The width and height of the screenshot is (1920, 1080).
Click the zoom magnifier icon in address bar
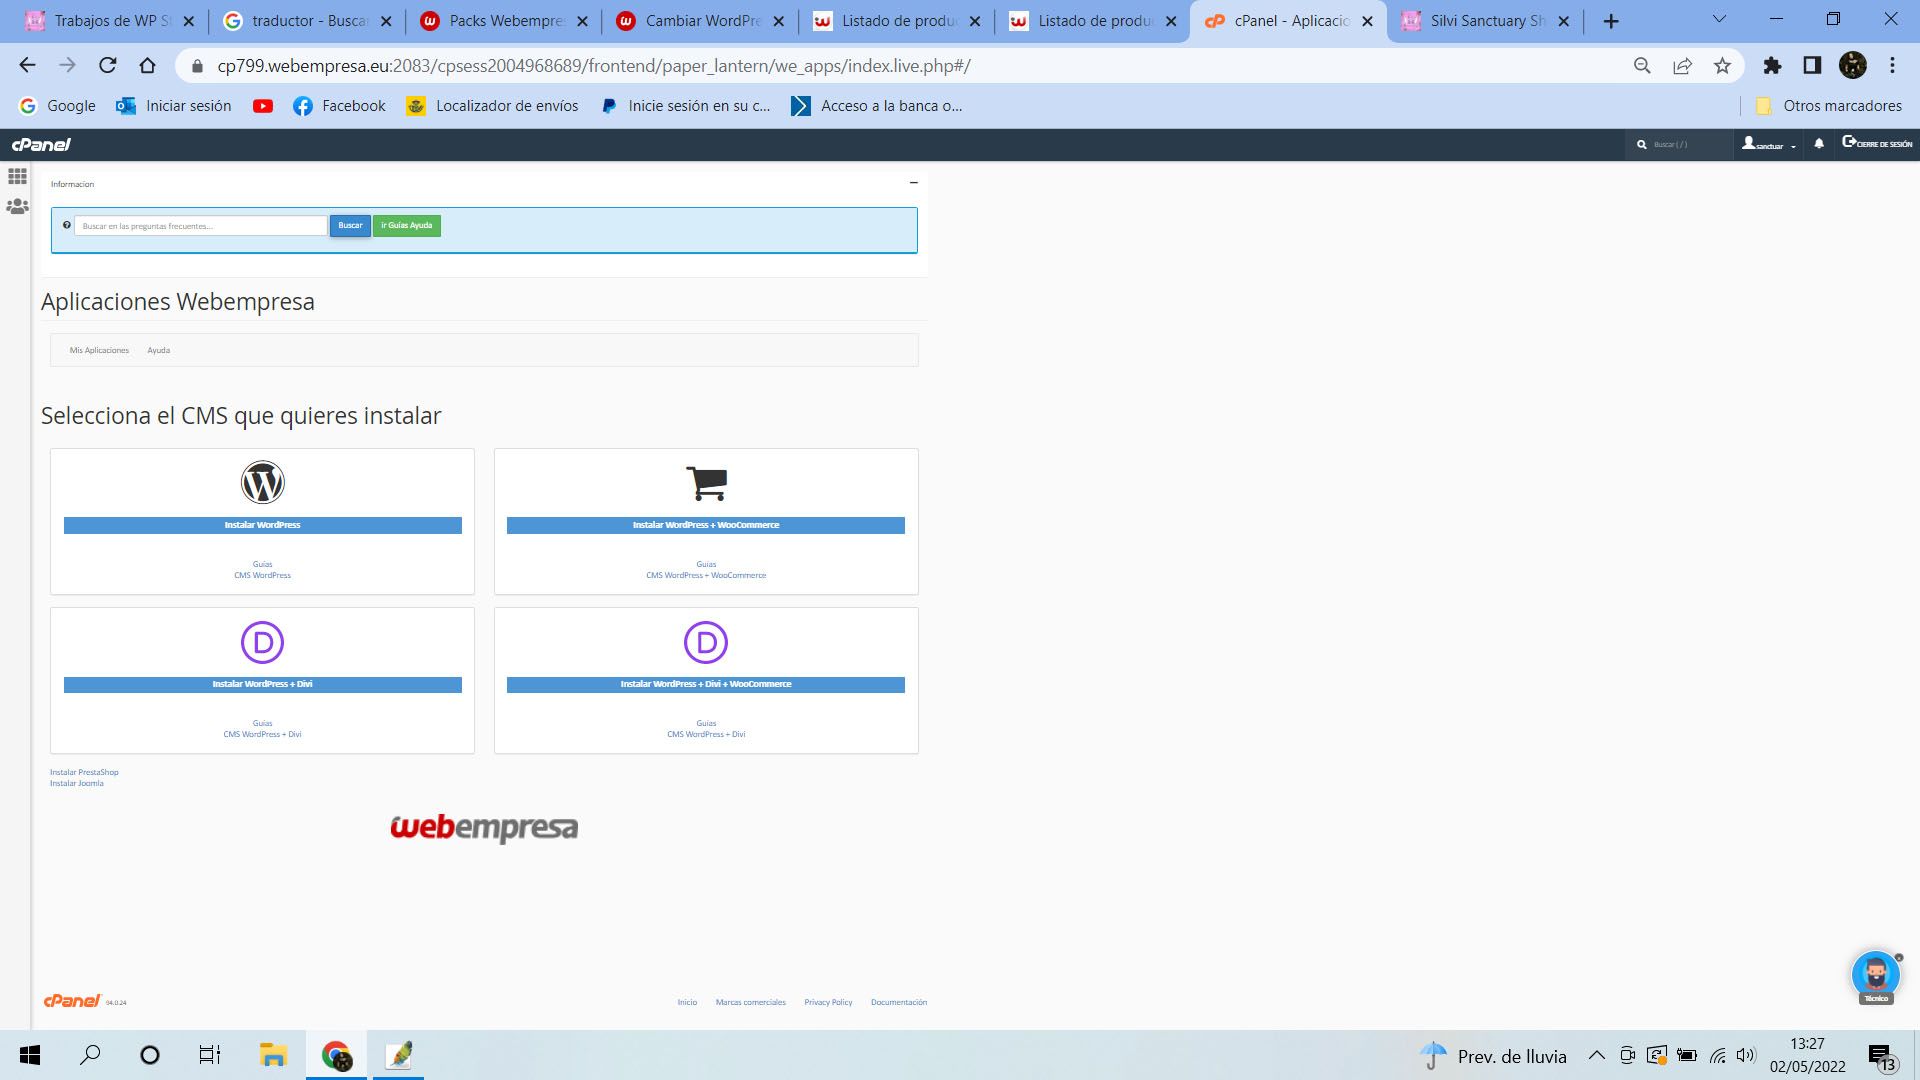point(1642,66)
